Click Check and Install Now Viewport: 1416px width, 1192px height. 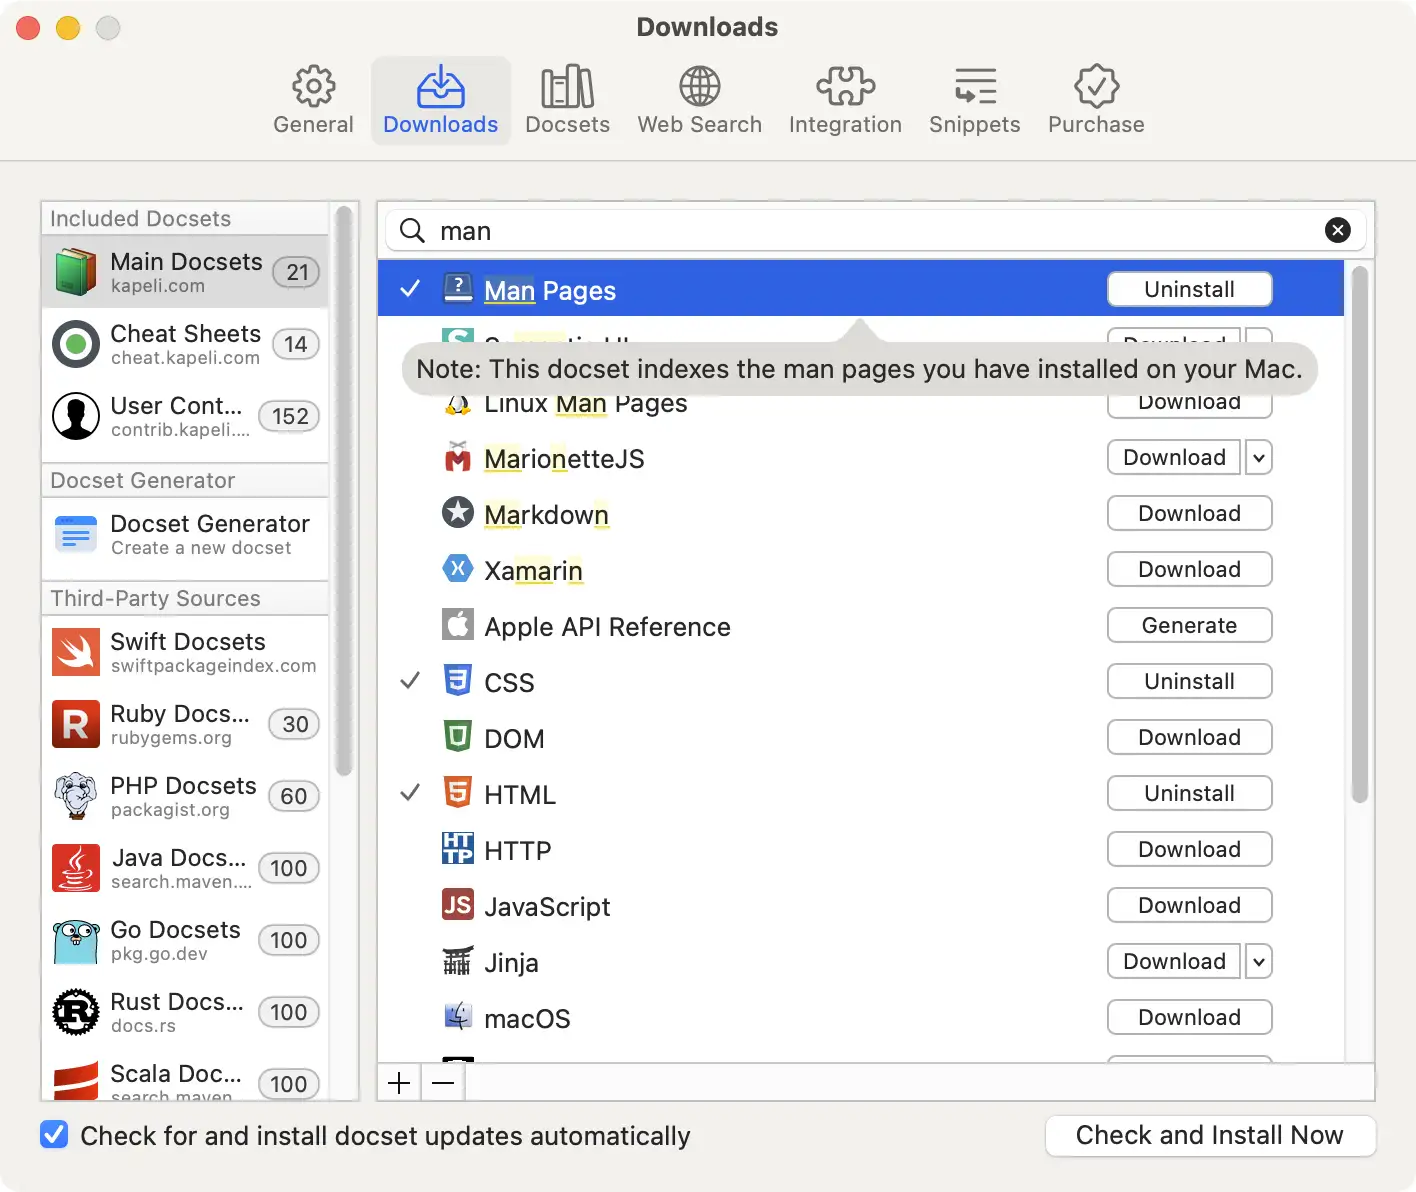[x=1210, y=1135]
